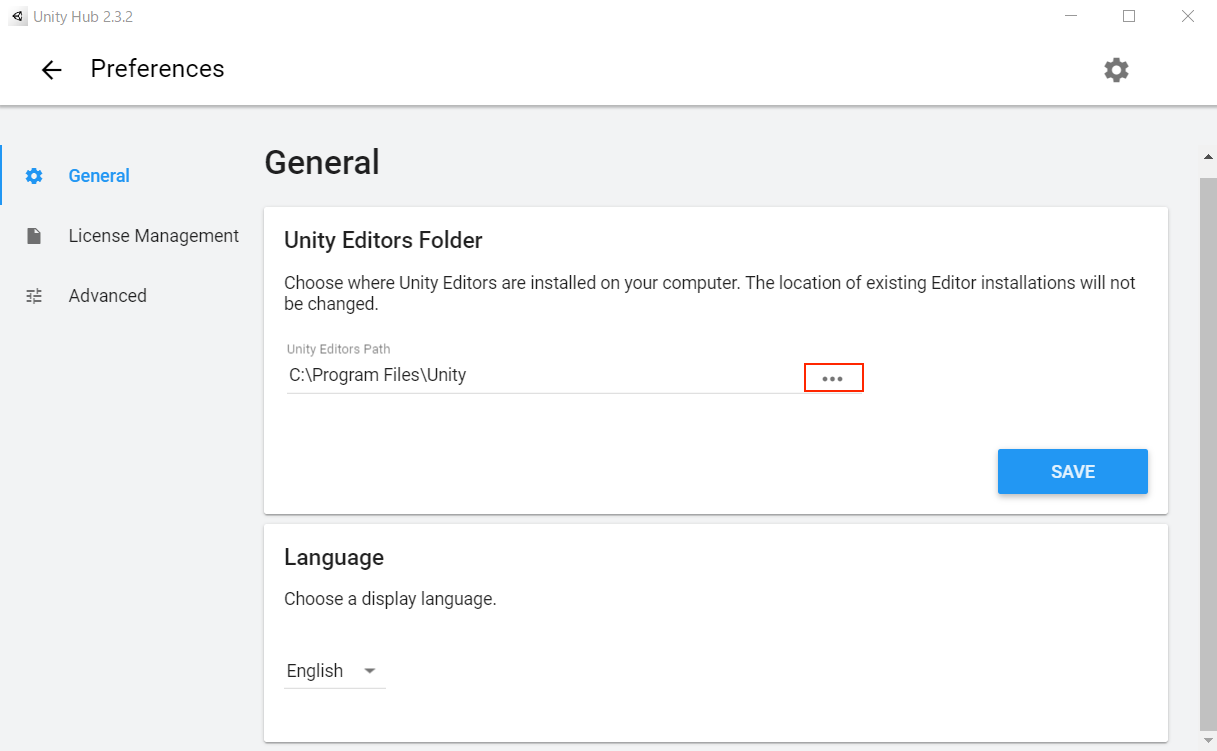
Task: Click the Unity Hub logo in title bar
Action: coord(17,16)
